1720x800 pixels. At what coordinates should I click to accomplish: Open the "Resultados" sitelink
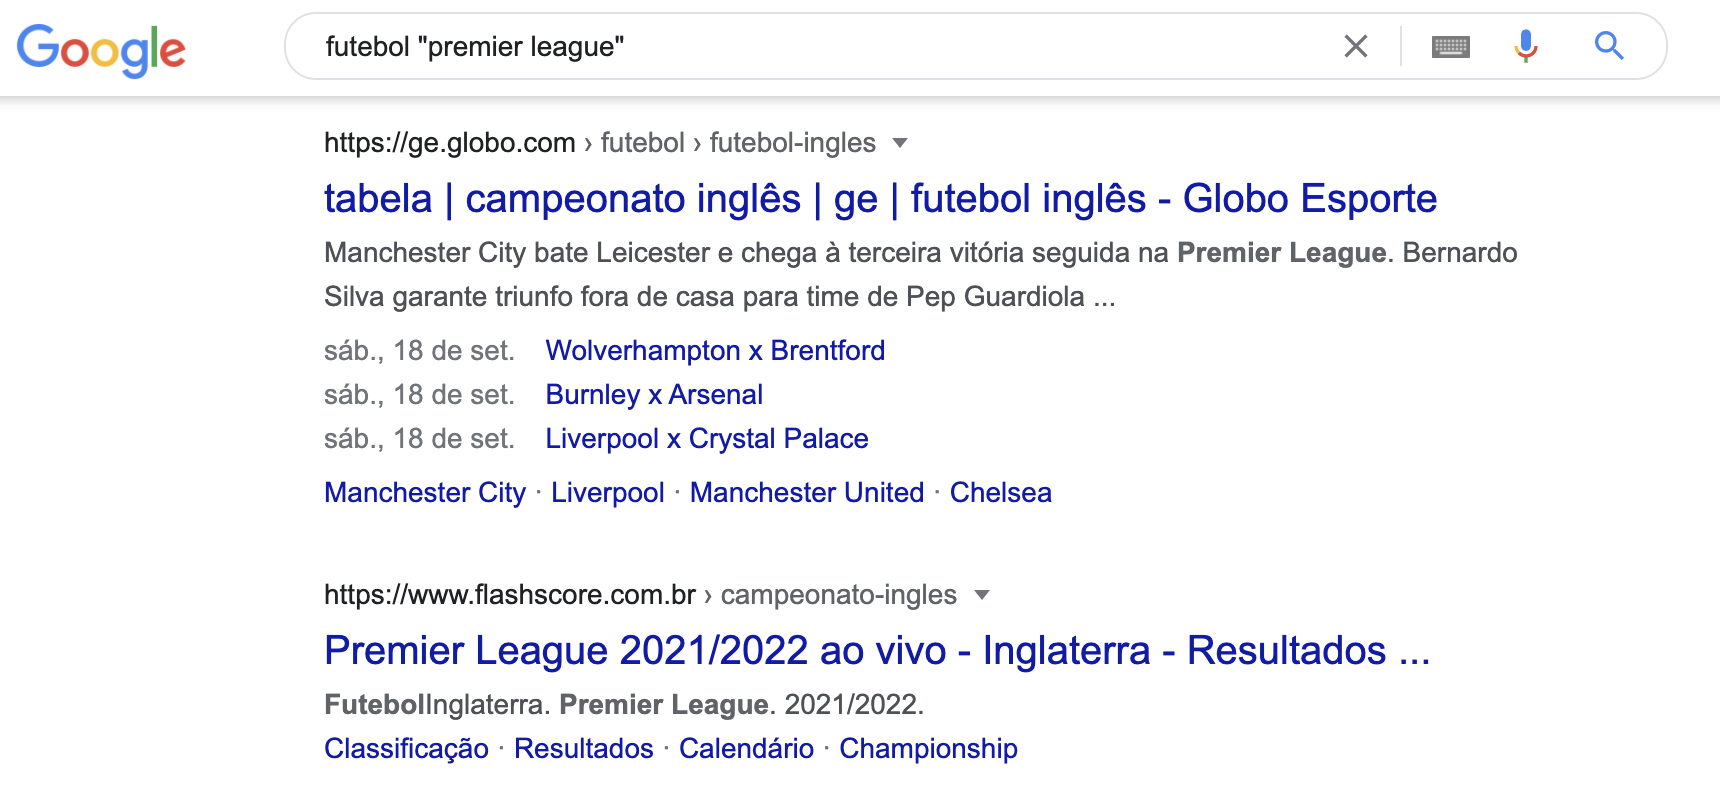pos(584,748)
